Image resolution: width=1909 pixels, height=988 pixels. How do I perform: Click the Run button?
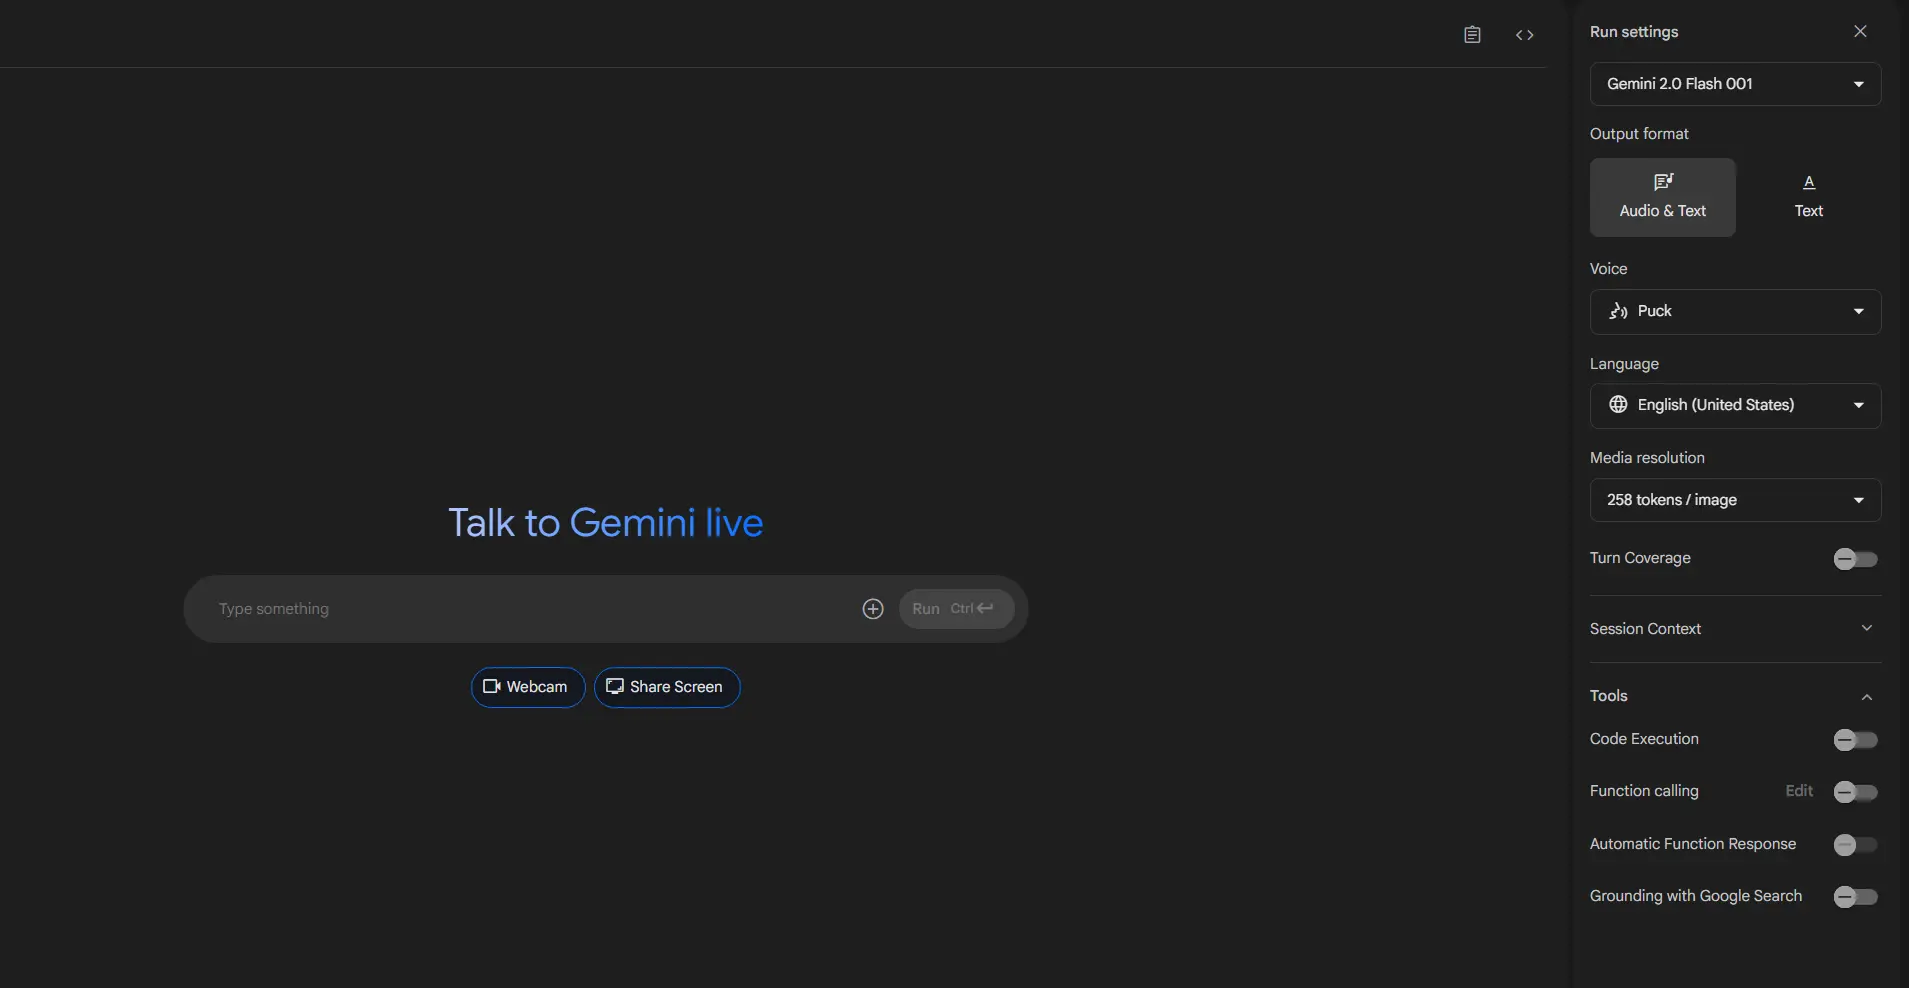click(956, 609)
